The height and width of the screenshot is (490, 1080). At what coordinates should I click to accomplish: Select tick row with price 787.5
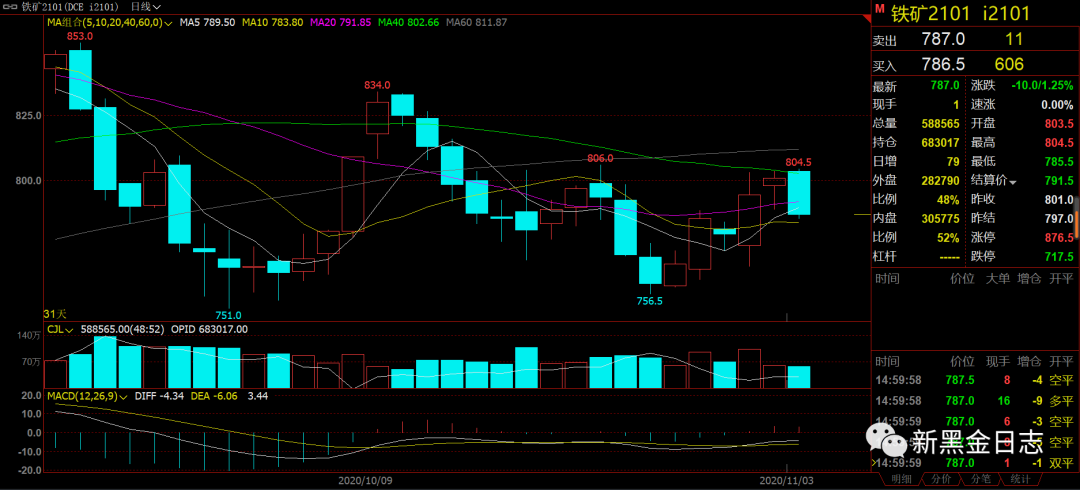(x=973, y=380)
